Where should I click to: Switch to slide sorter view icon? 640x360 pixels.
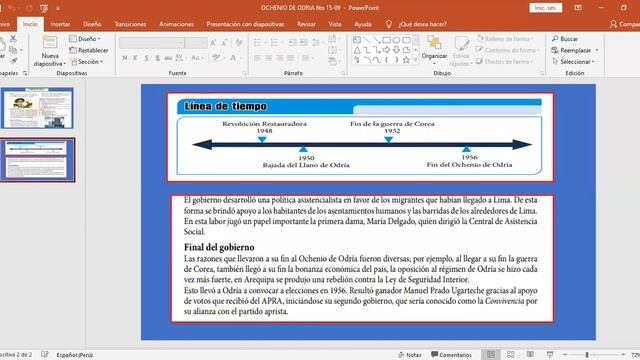tap(511, 355)
